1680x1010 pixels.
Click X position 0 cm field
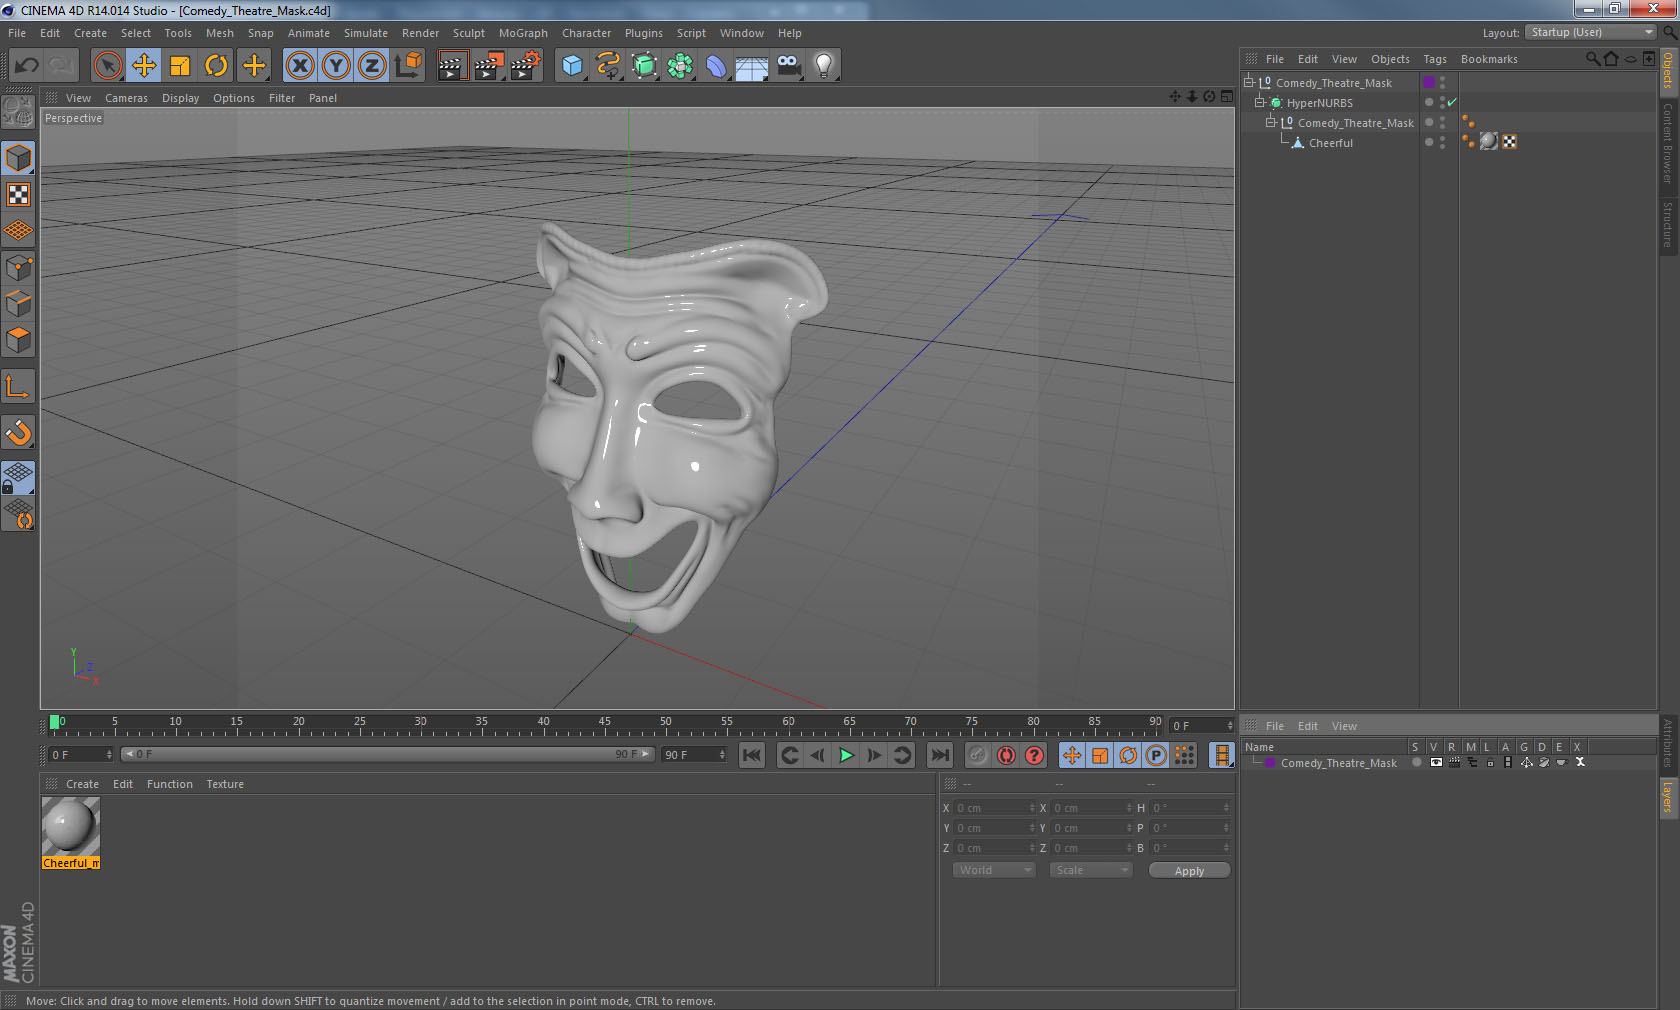pos(995,808)
